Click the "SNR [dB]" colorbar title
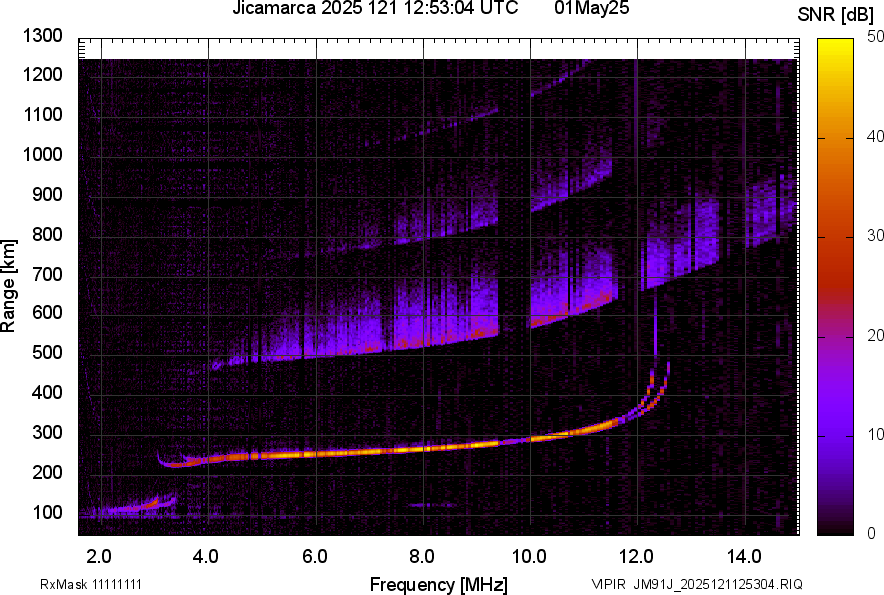Viewport: 884px width, 595px height. tap(835, 15)
